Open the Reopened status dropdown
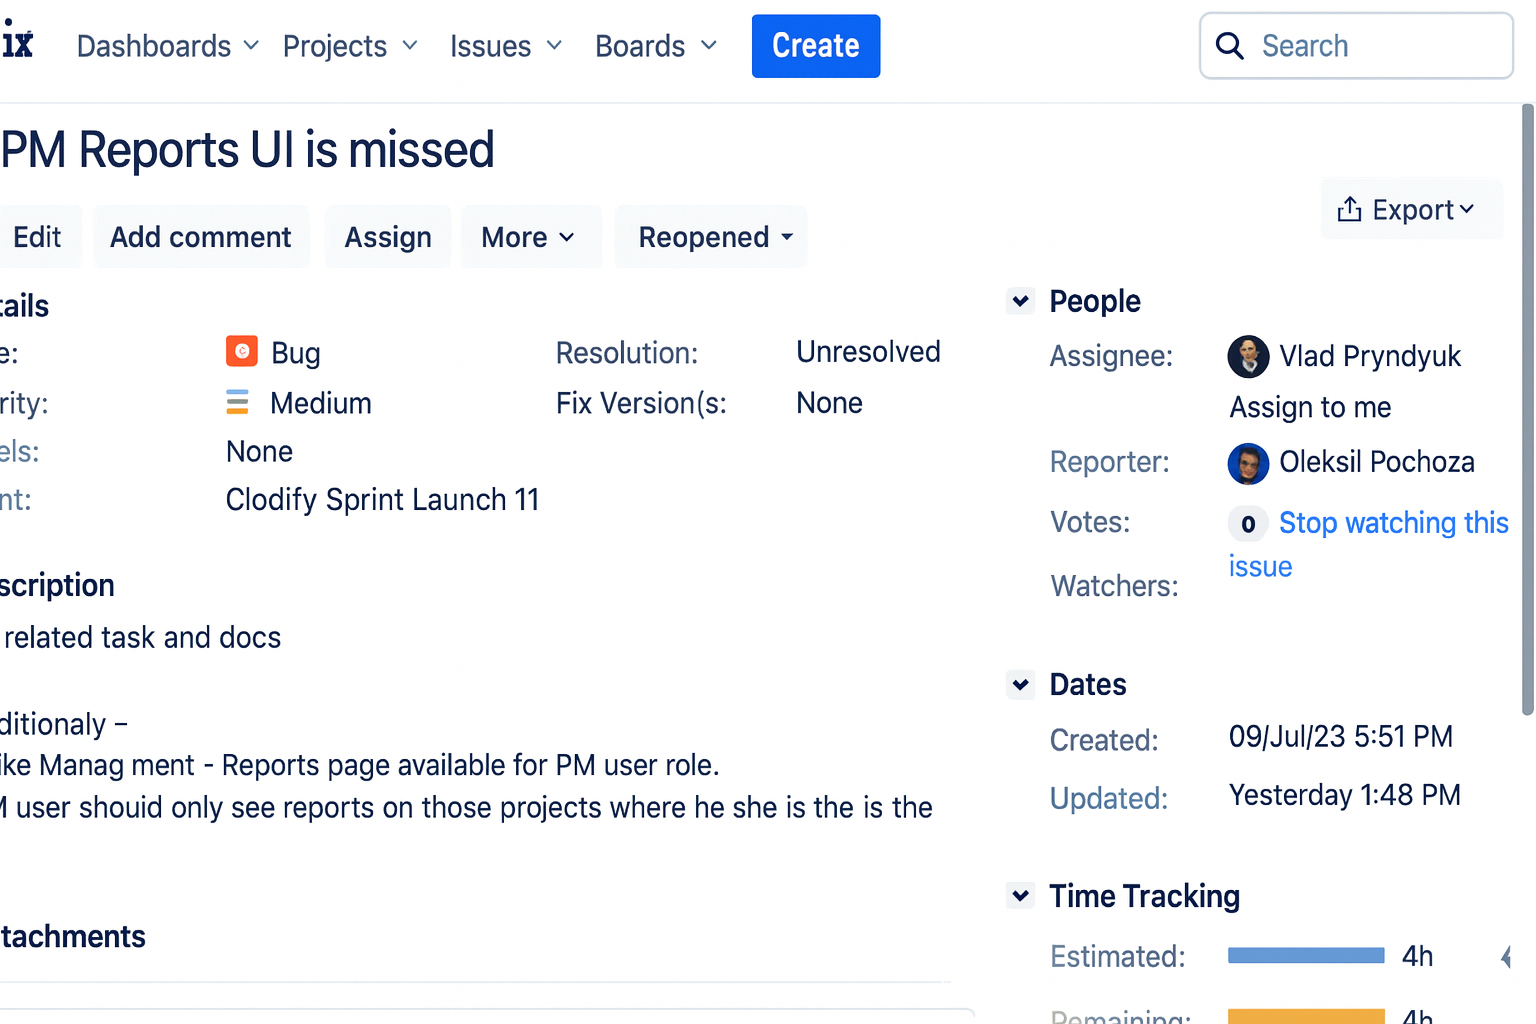This screenshot has width=1536, height=1024. (710, 237)
